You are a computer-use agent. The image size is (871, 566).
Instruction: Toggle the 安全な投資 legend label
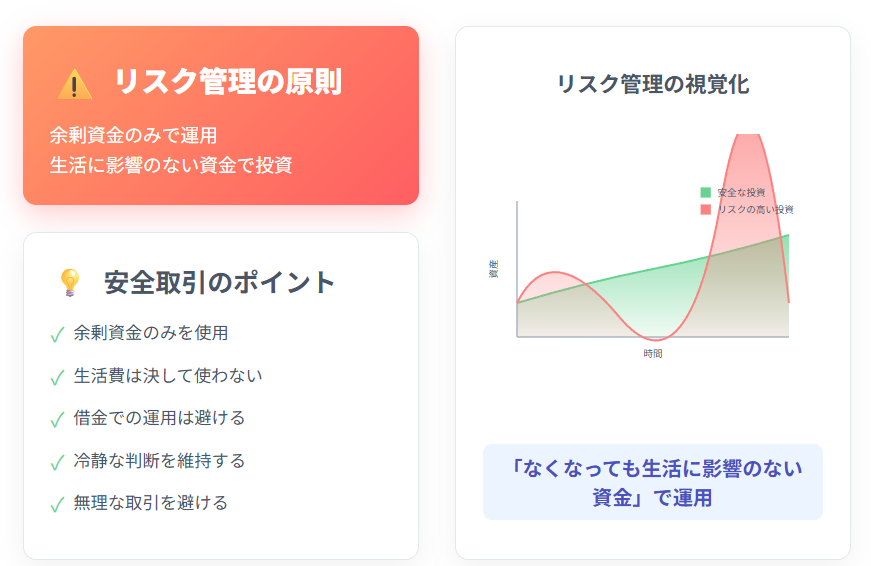click(741, 193)
